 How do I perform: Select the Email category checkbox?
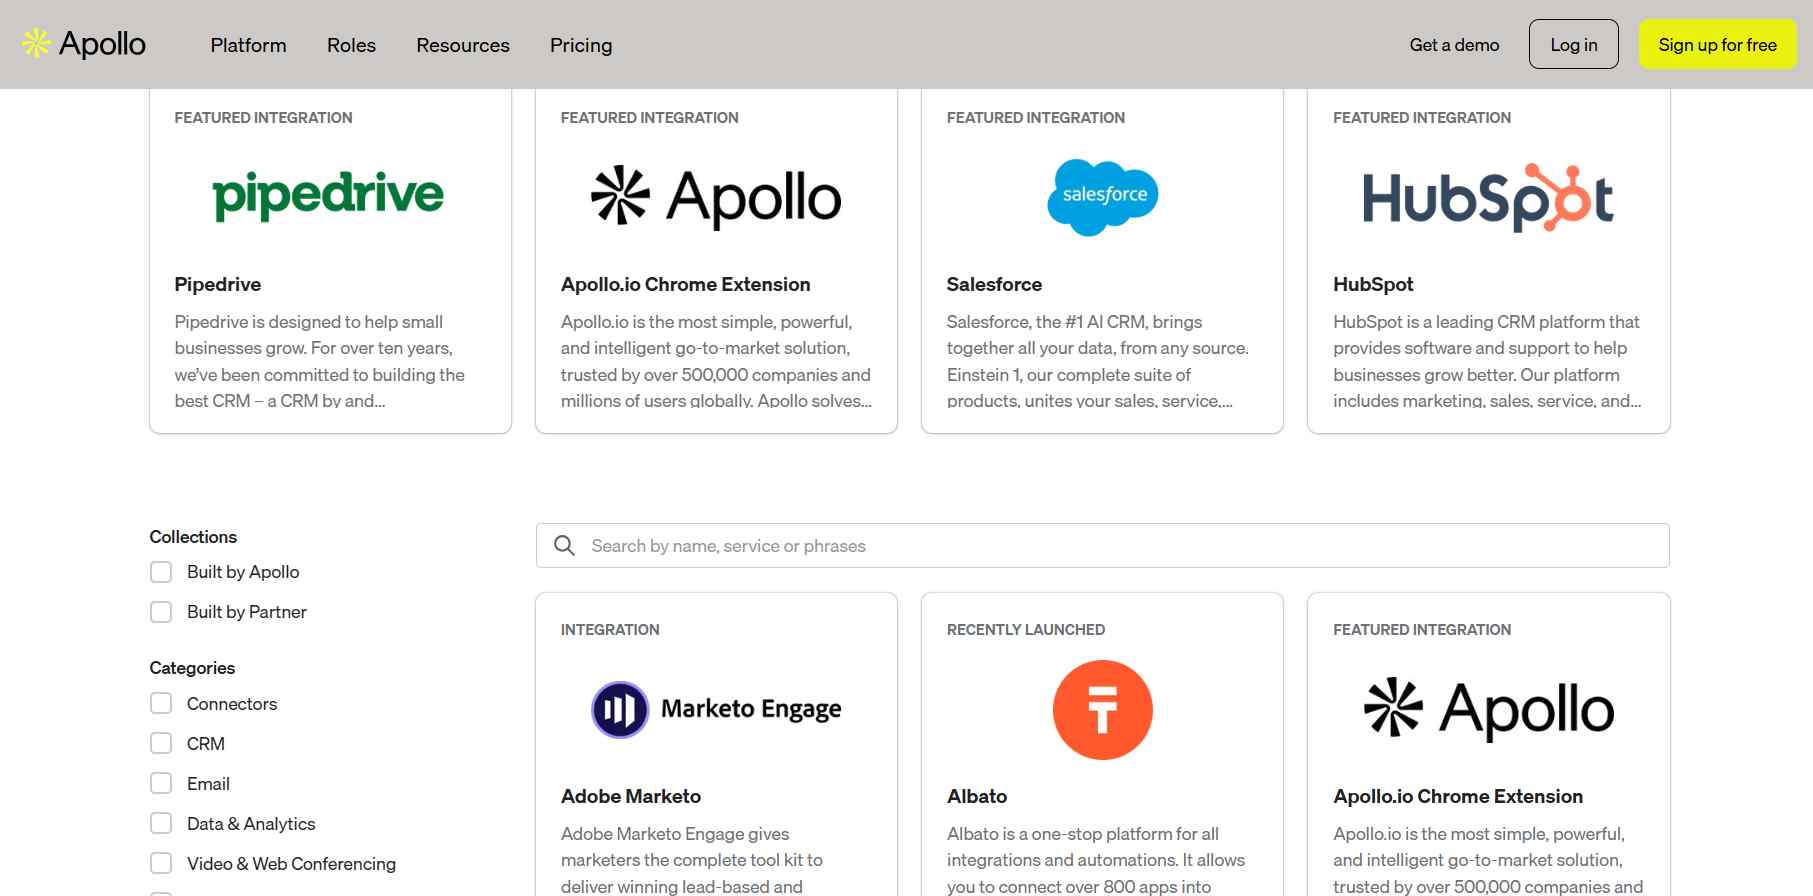pos(161,784)
